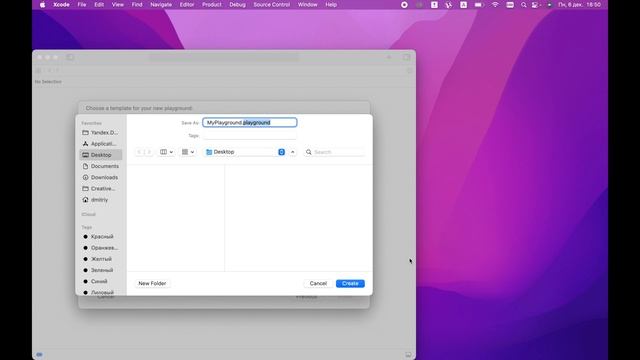Select the Оранжевый tag
Image resolution: width=640 pixels, height=360 pixels.
(100, 248)
